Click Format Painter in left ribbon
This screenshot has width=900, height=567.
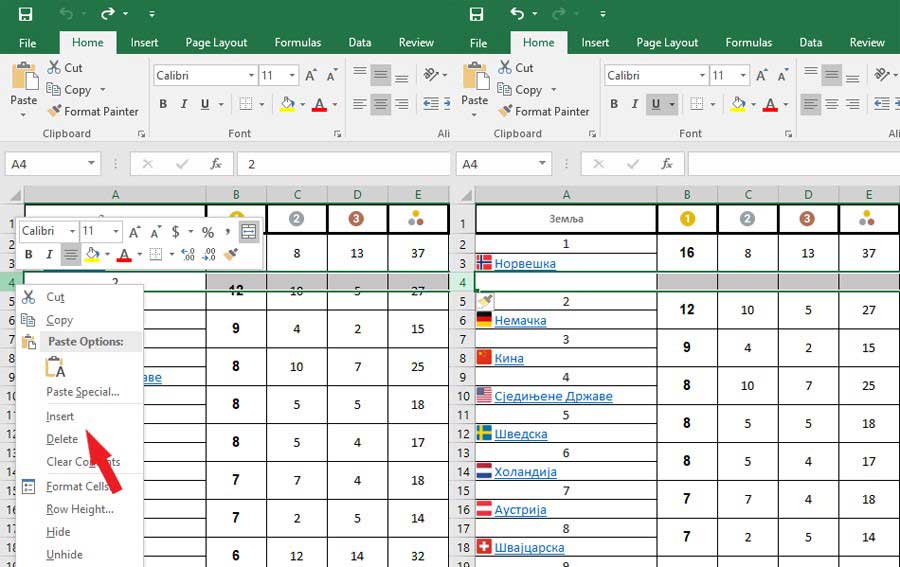pyautogui.click(x=94, y=111)
